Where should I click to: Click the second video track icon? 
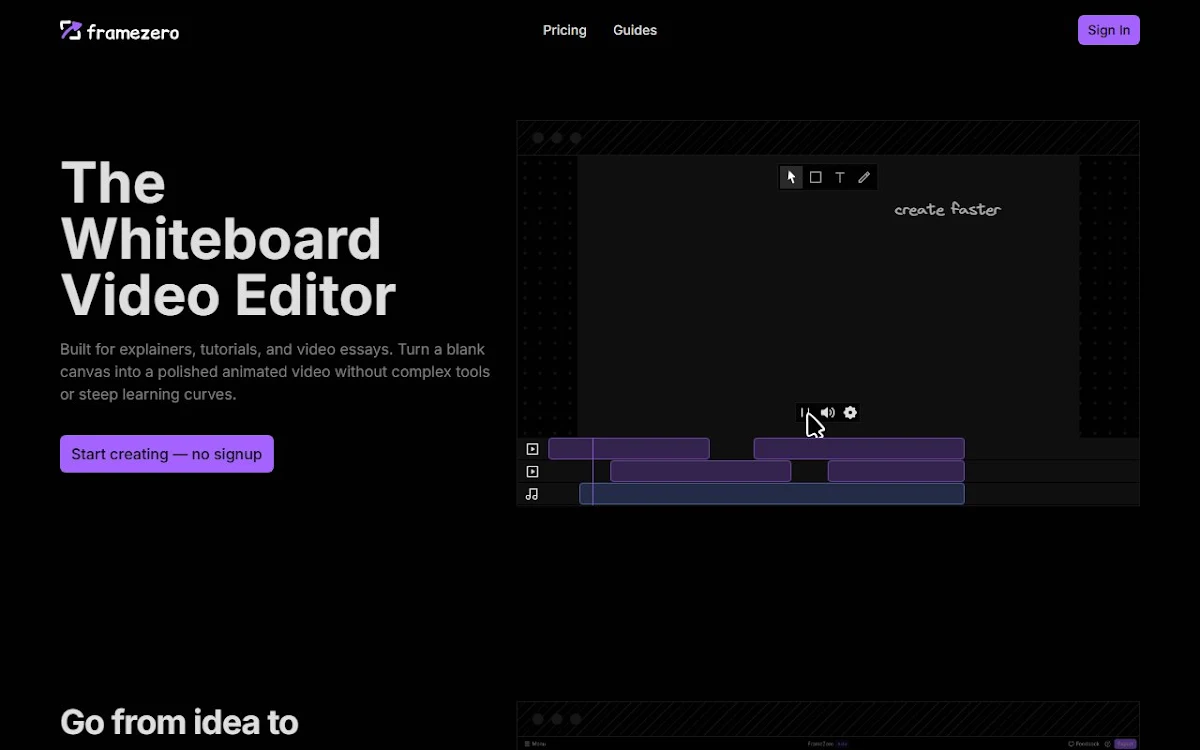tap(532, 471)
